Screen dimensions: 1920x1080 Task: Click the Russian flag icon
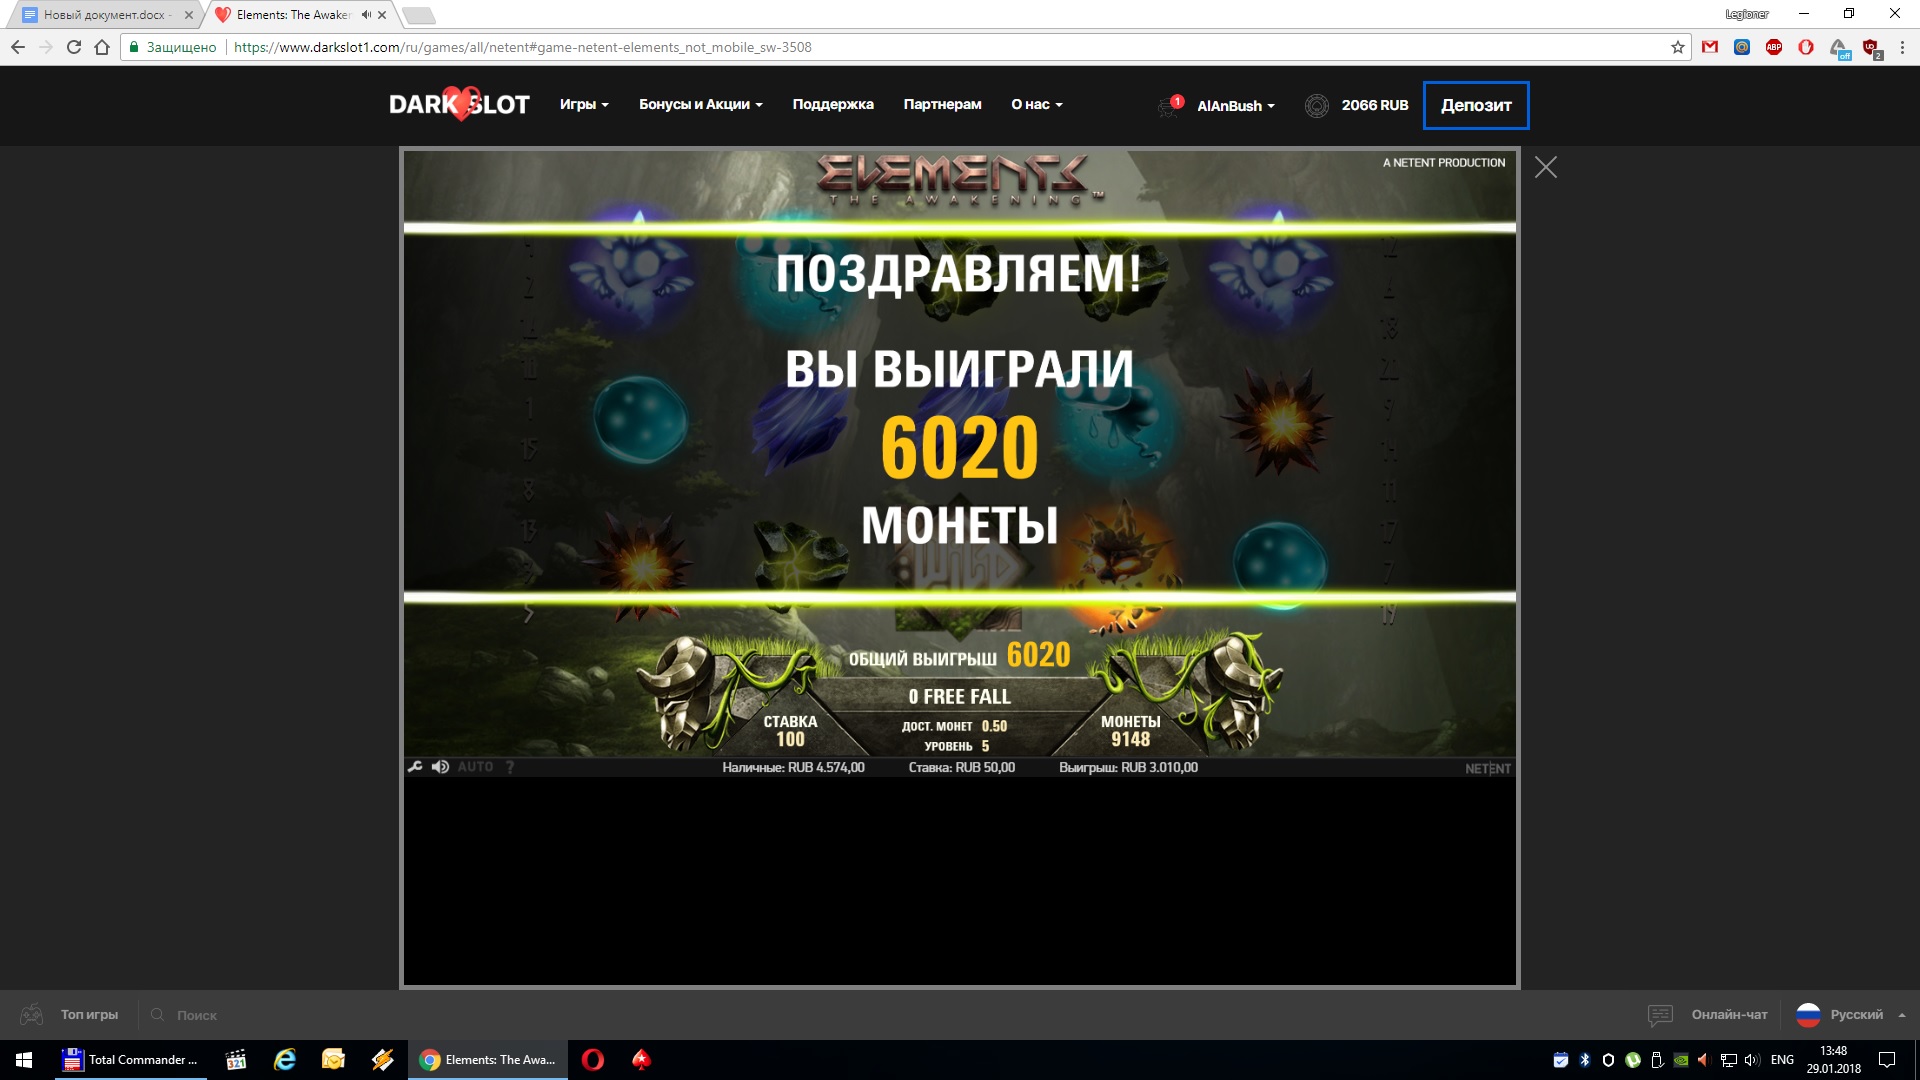tap(1808, 1015)
